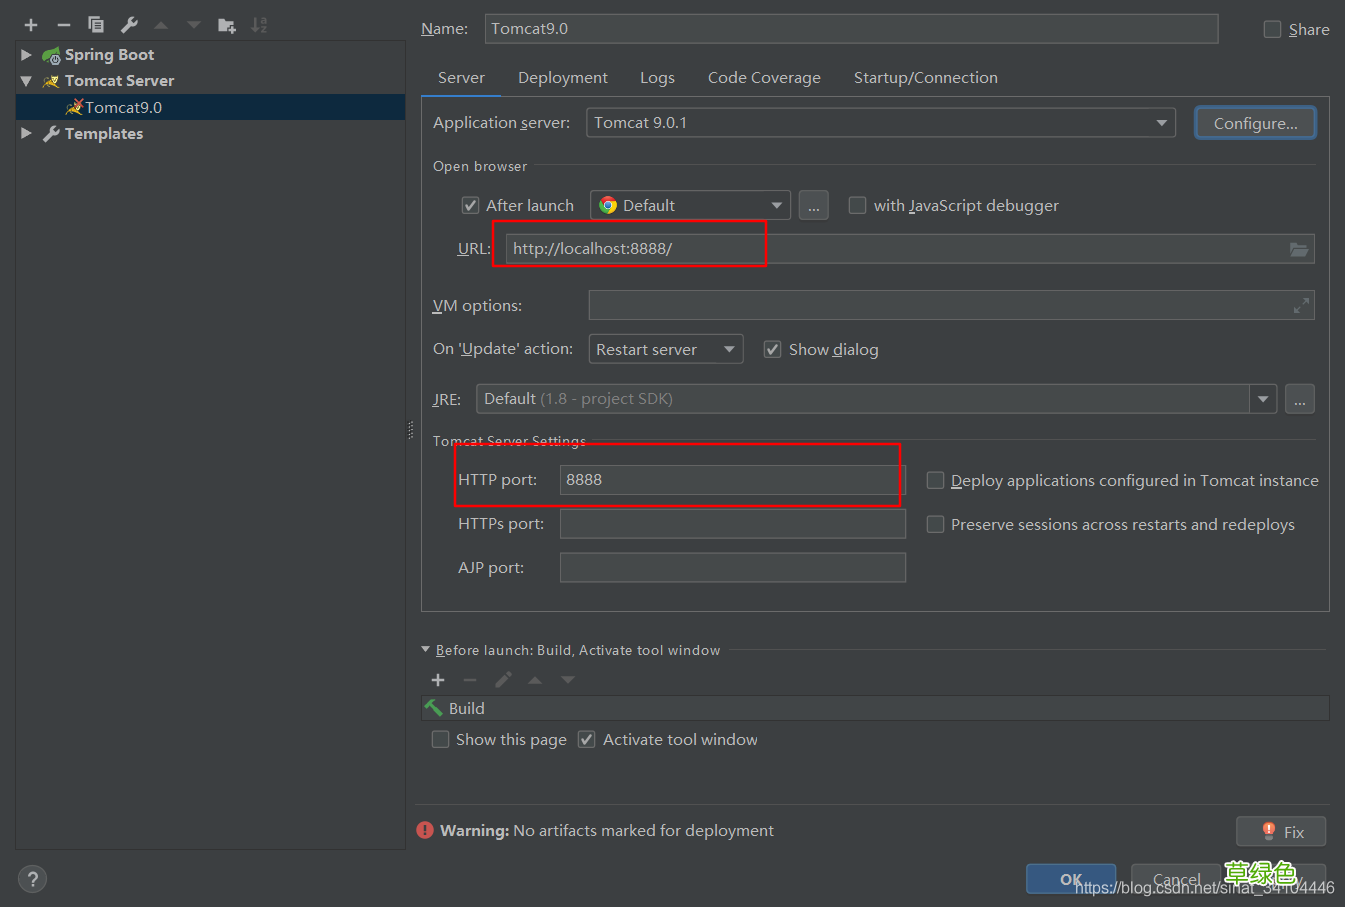Click the help question mark icon

[32, 879]
